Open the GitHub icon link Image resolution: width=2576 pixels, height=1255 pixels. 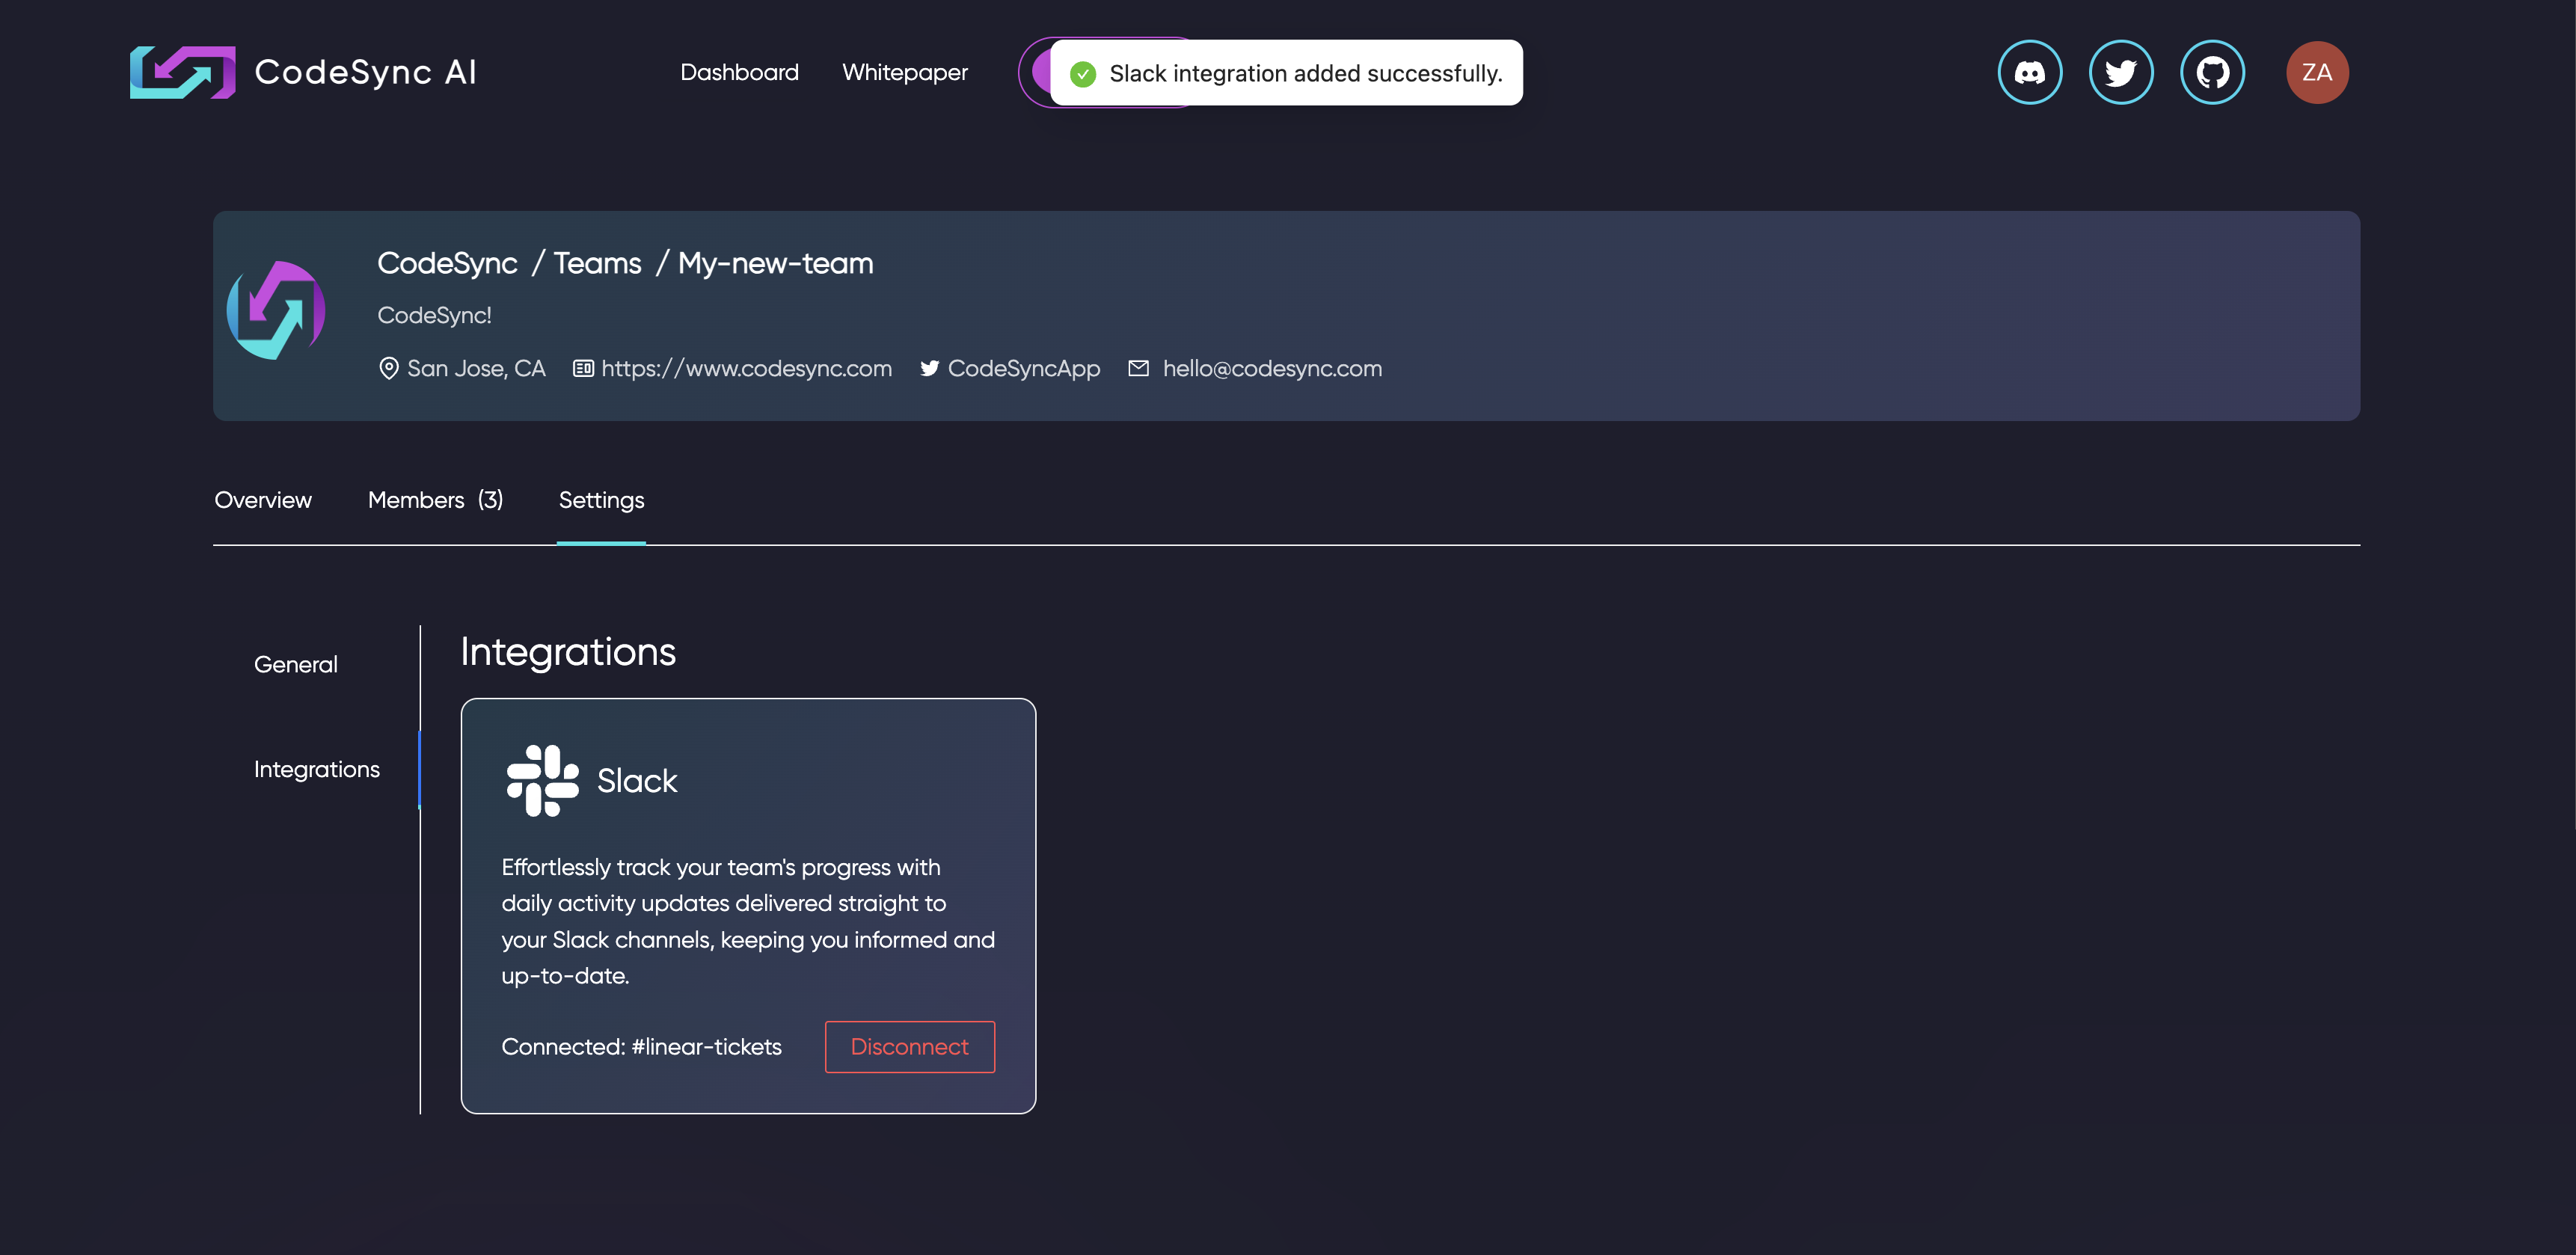coord(2212,72)
